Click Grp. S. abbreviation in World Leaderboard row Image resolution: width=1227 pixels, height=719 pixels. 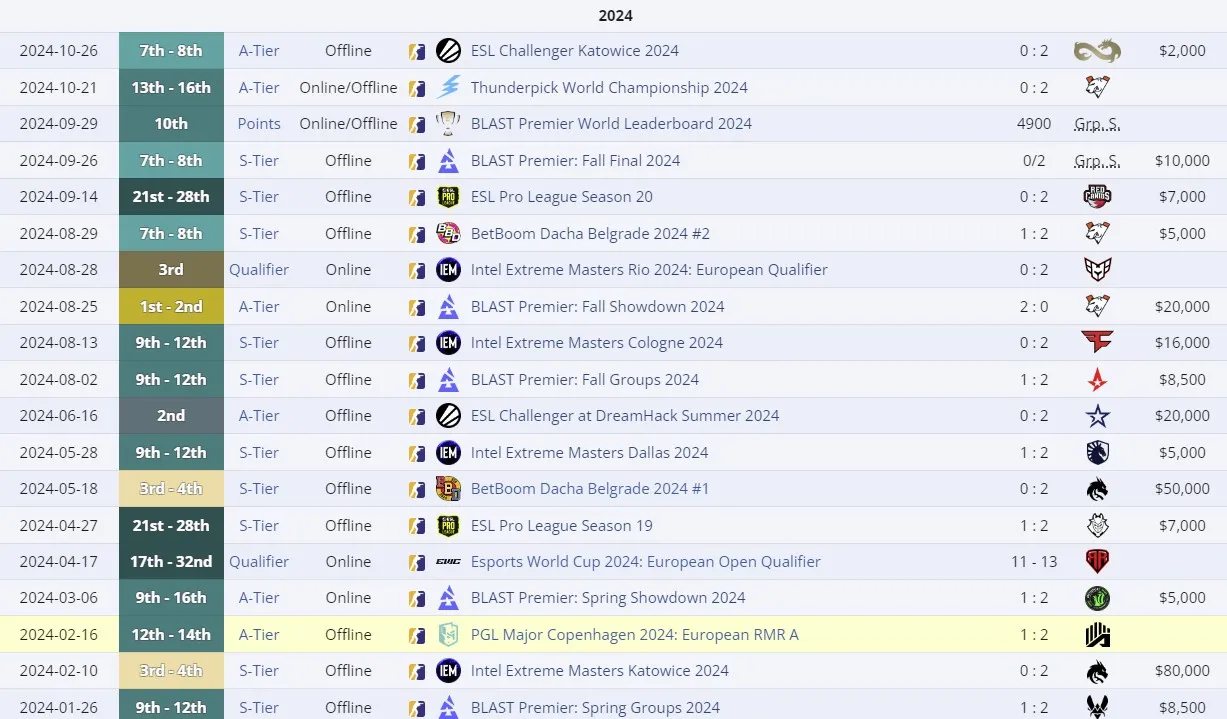[1097, 124]
